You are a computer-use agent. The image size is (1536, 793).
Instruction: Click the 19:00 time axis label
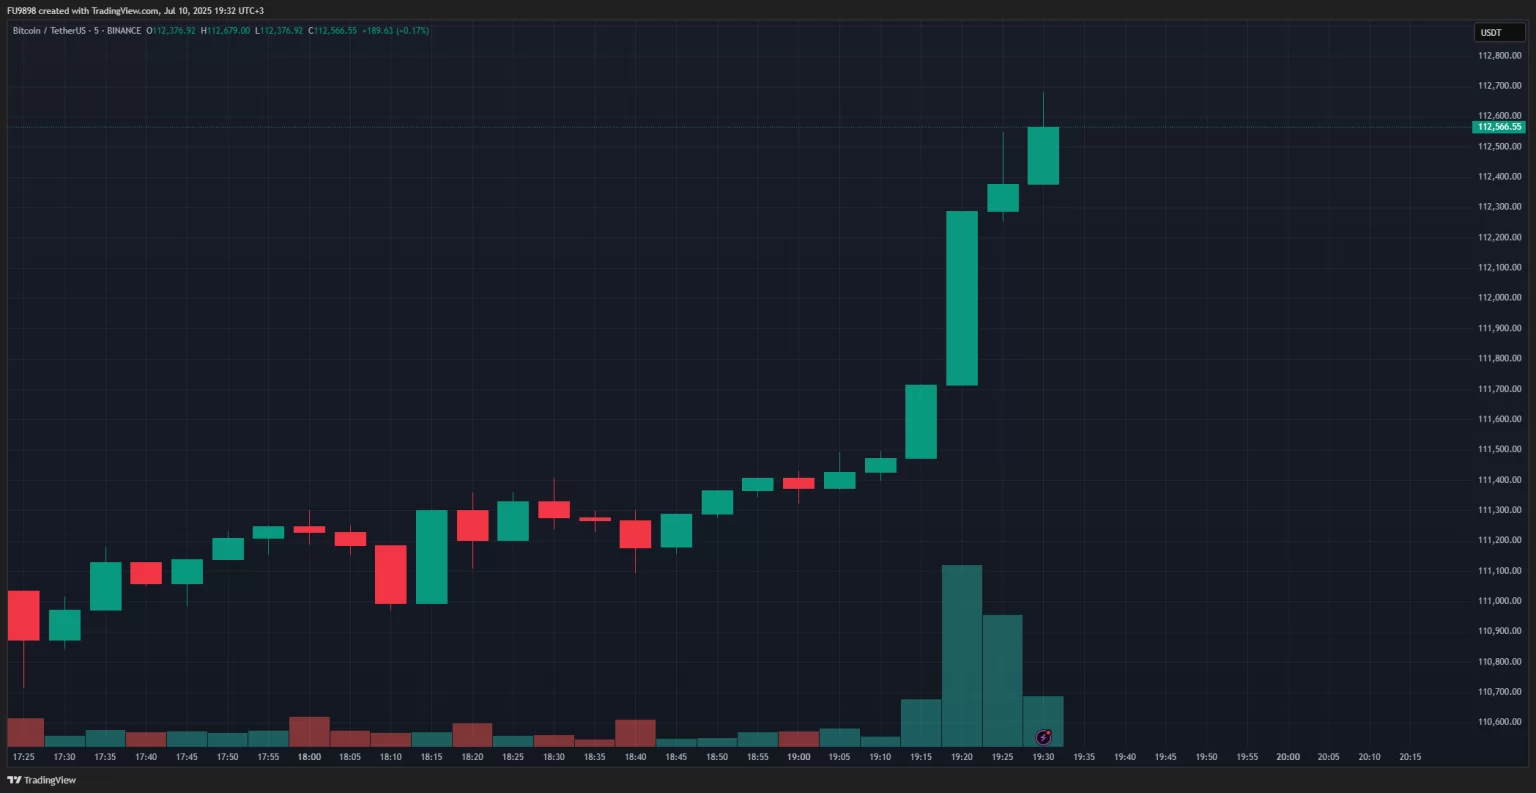click(798, 757)
